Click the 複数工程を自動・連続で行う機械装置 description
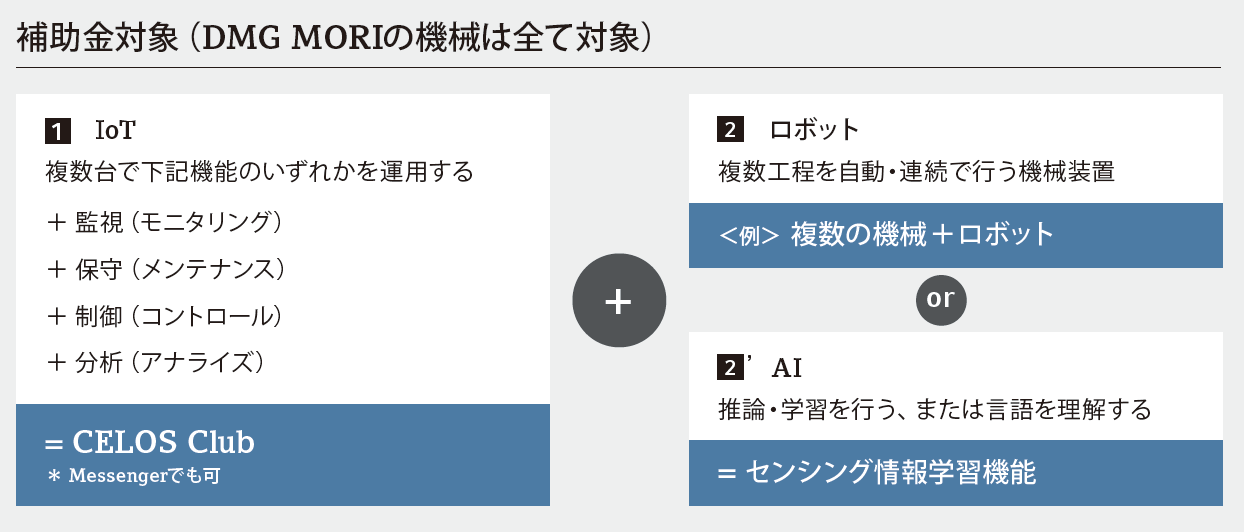The width and height of the screenshot is (1244, 532). 916,172
